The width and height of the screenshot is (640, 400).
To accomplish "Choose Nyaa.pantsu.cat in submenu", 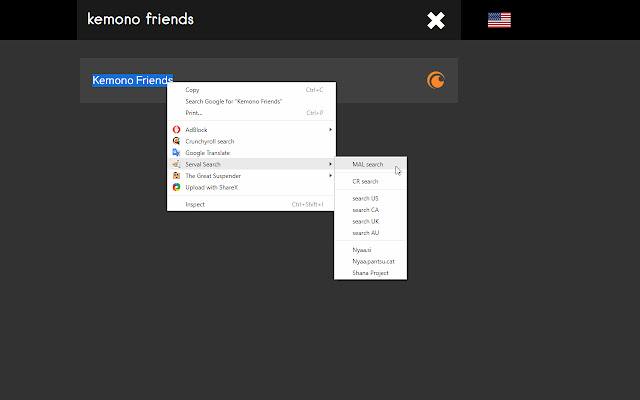I will (371, 261).
